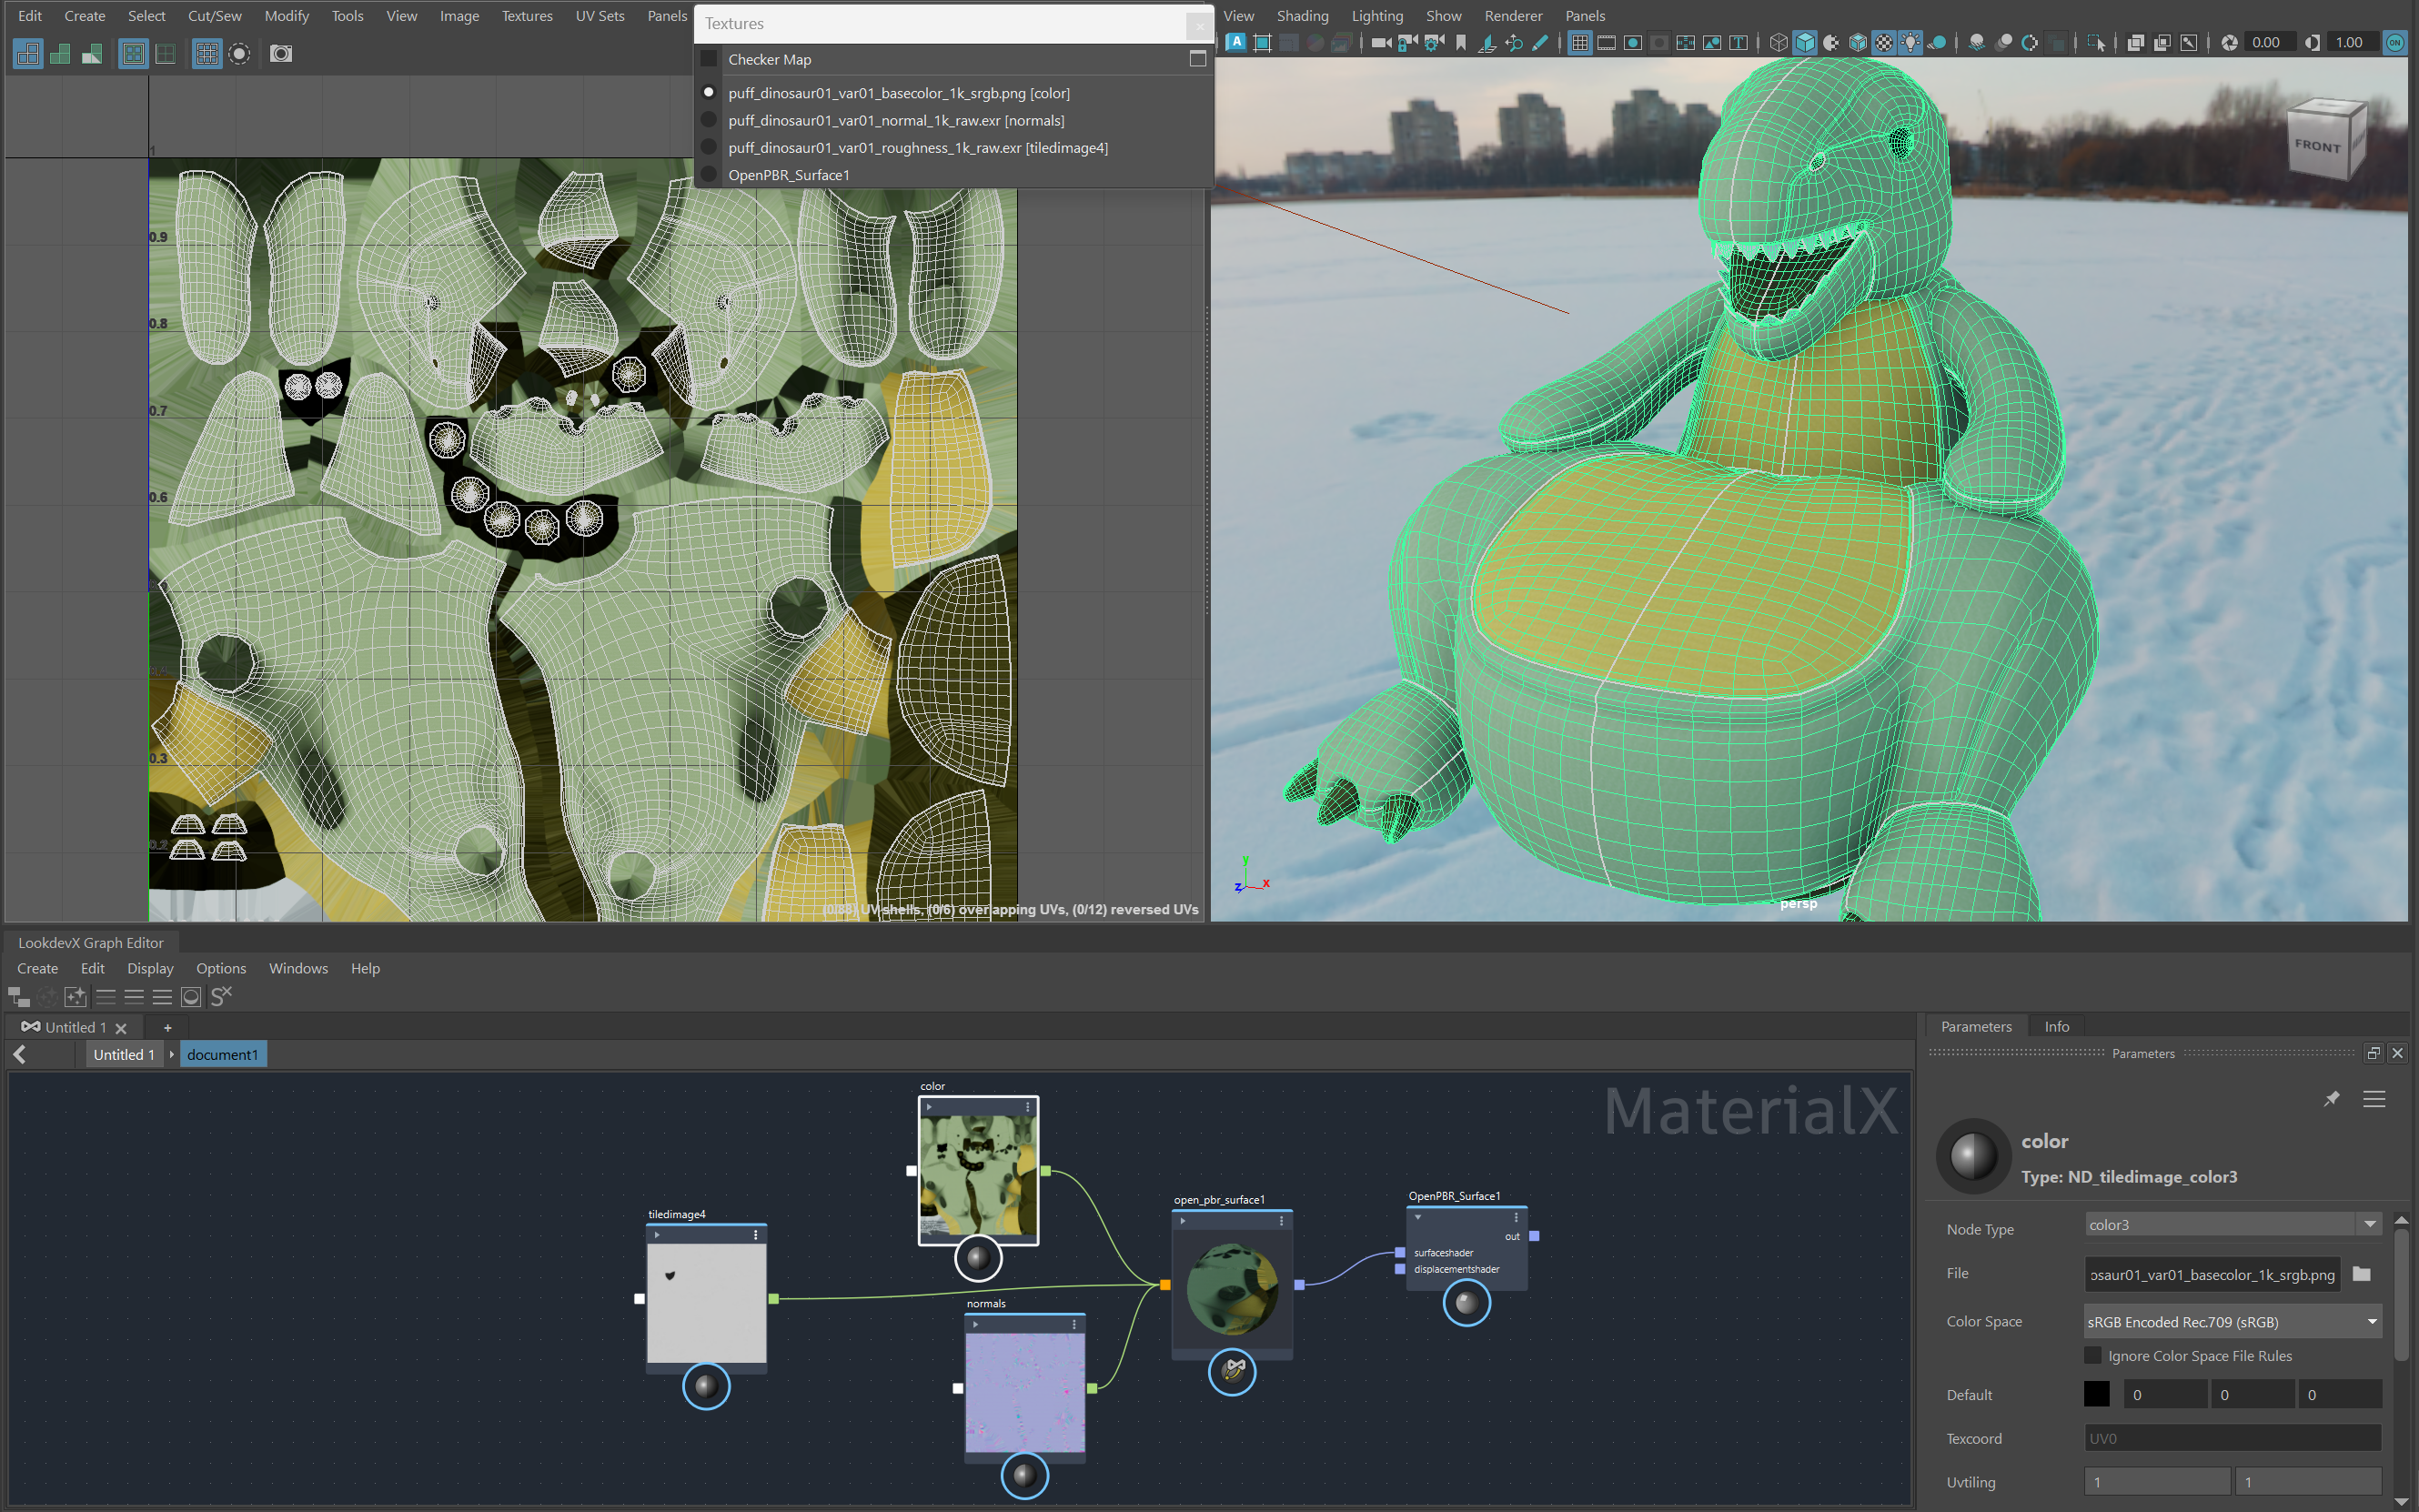
Task: Open the Lighting menu above the viewport
Action: click(1376, 15)
